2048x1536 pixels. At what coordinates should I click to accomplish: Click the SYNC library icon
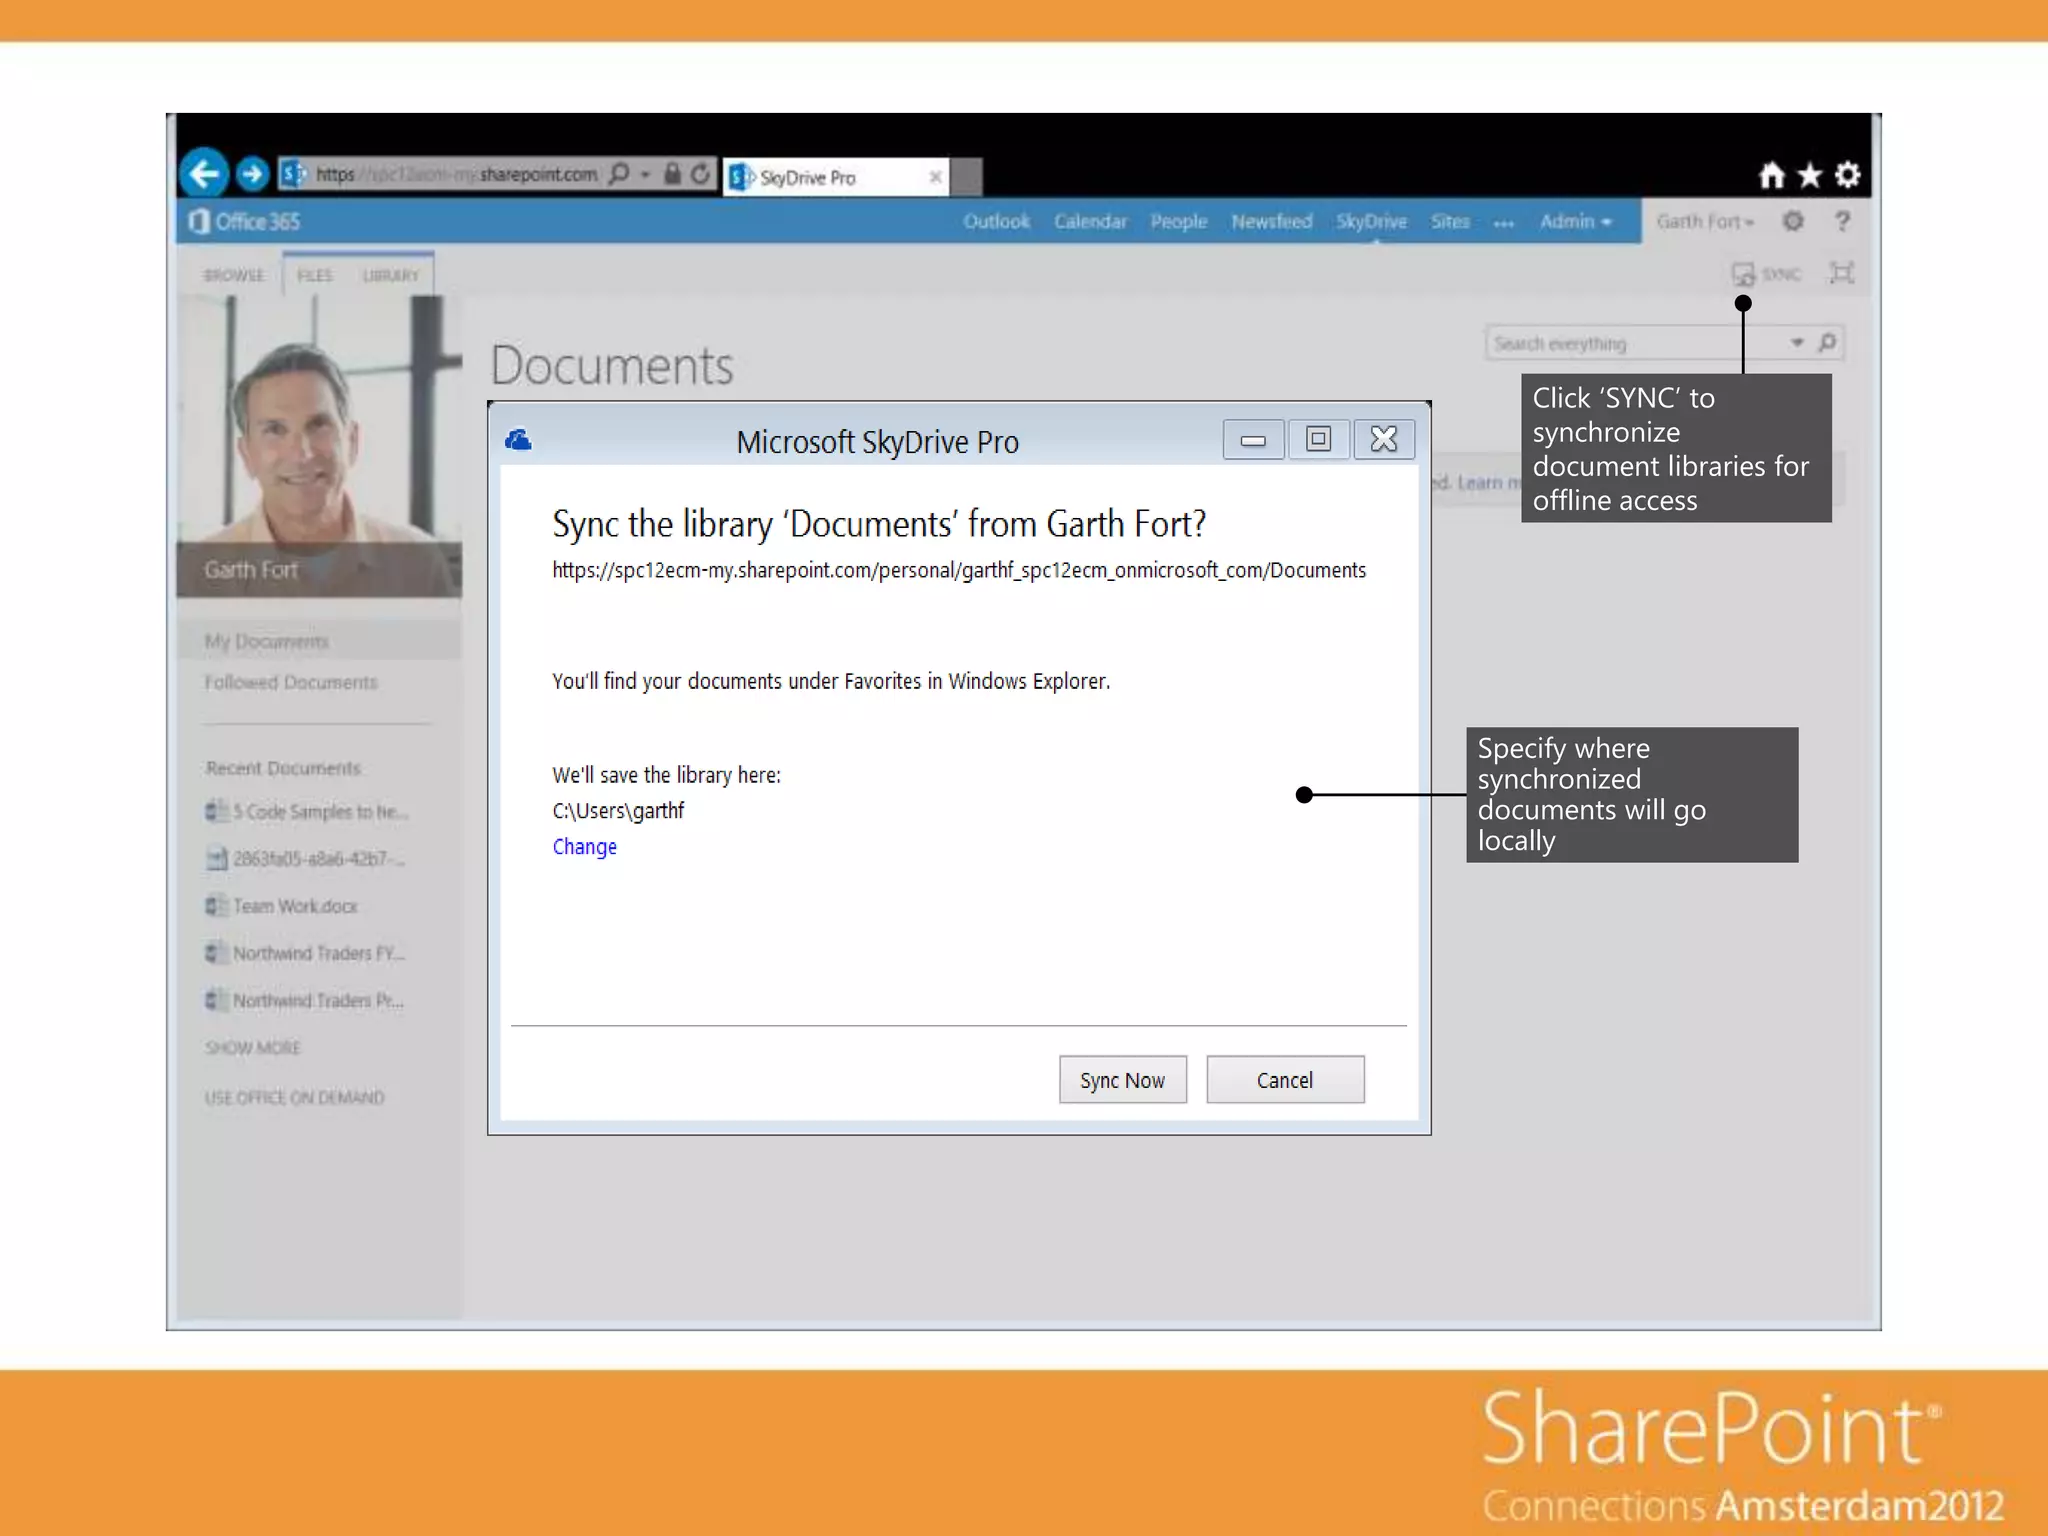click(x=1766, y=273)
